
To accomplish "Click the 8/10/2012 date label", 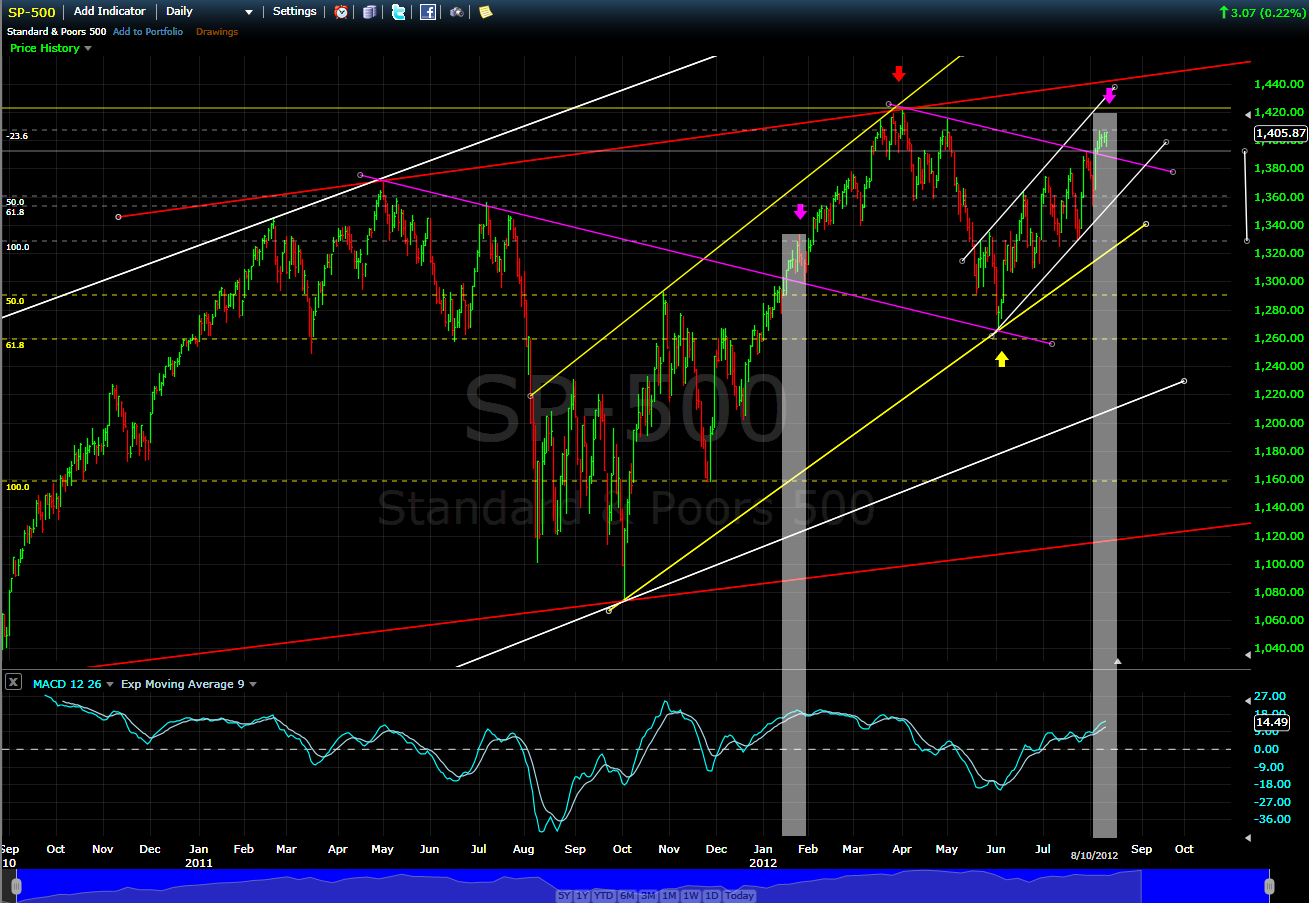I will pos(1094,855).
